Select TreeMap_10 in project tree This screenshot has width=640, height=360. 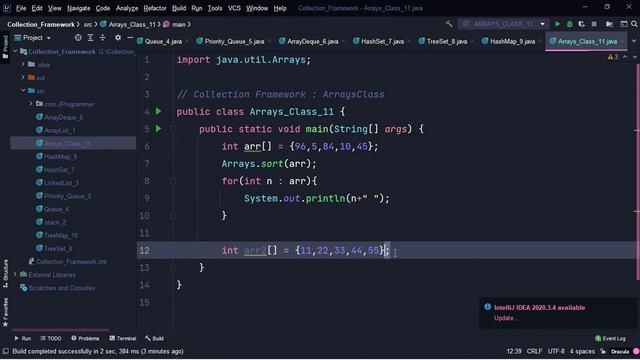point(61,235)
